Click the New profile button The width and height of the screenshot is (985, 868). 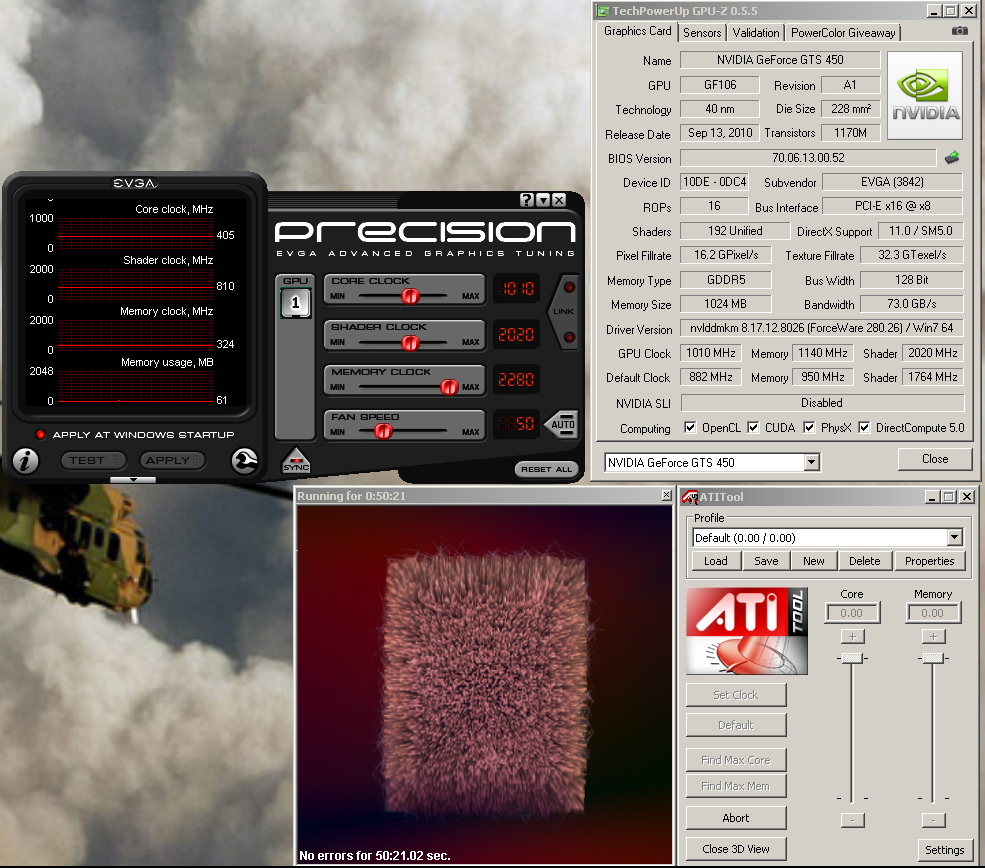[814, 561]
